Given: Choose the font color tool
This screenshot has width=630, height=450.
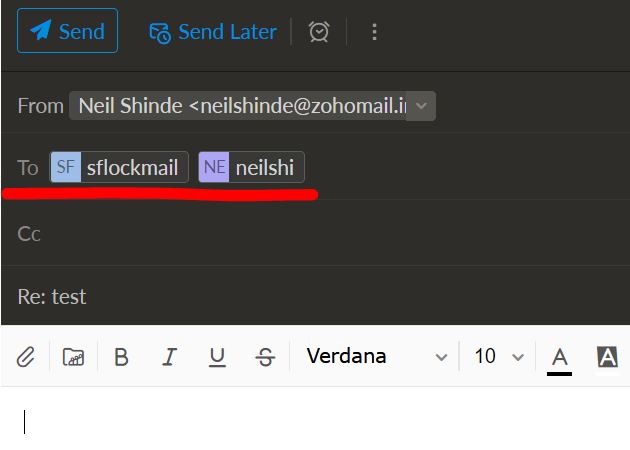Looking at the screenshot, I should click(559, 358).
